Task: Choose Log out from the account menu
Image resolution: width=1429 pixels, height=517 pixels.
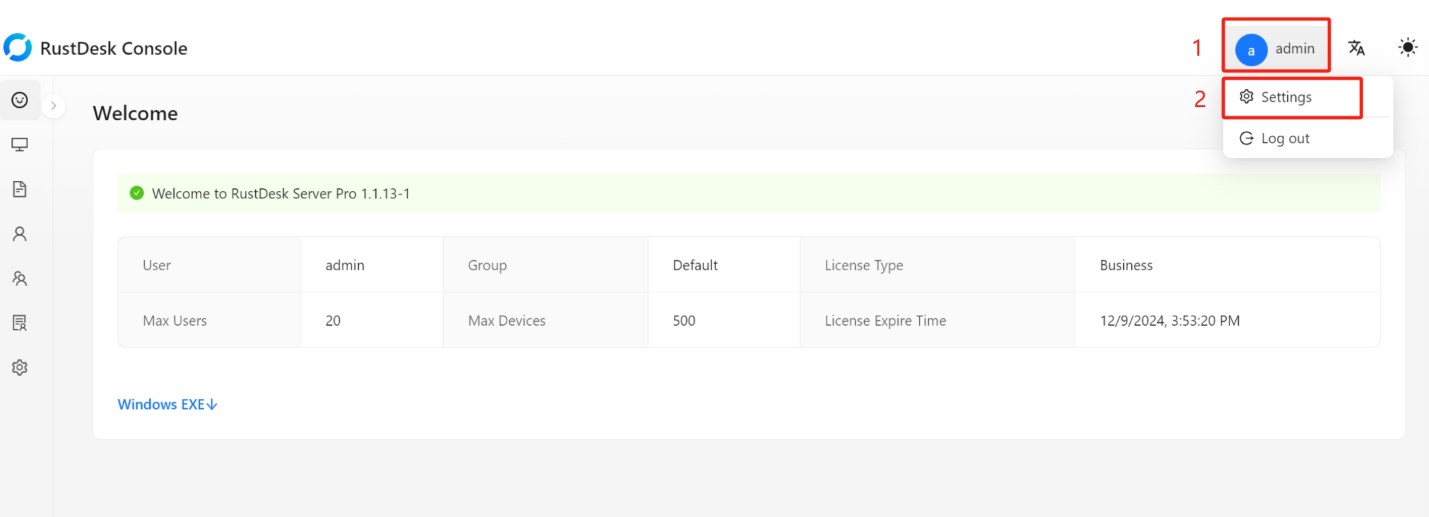Action: coord(1285,138)
